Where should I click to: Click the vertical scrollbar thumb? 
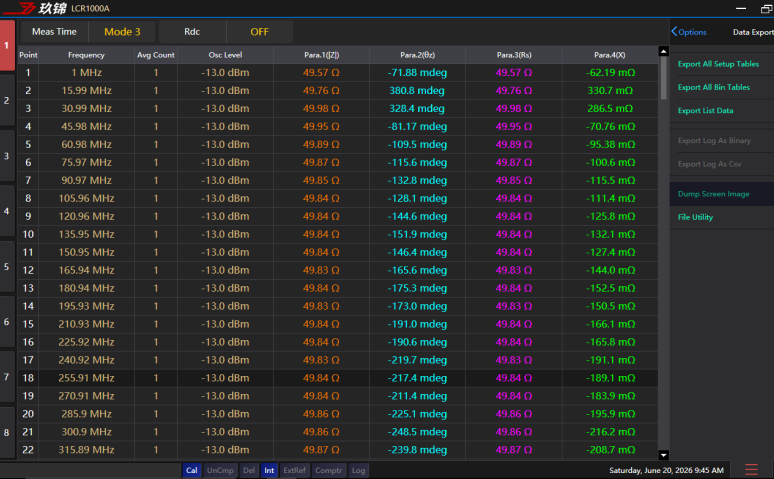(663, 78)
